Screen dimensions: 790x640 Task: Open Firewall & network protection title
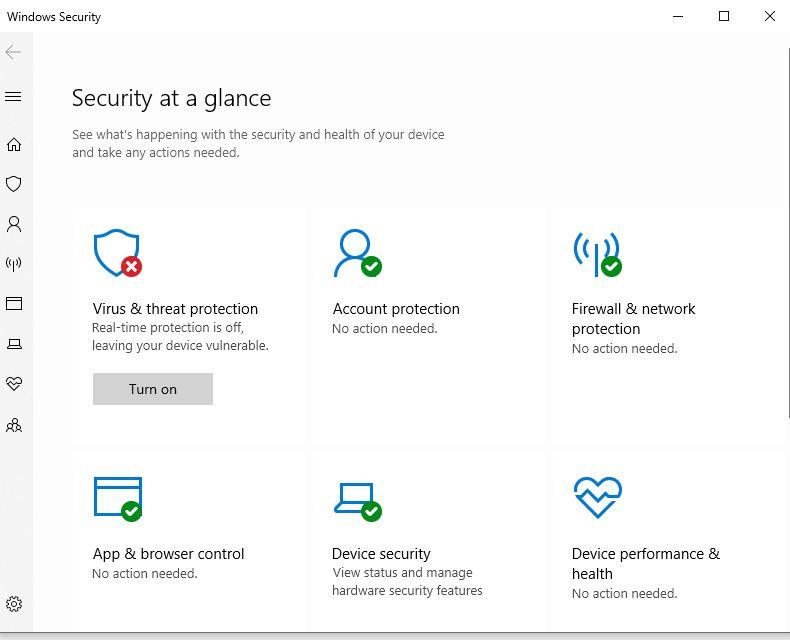pos(633,318)
